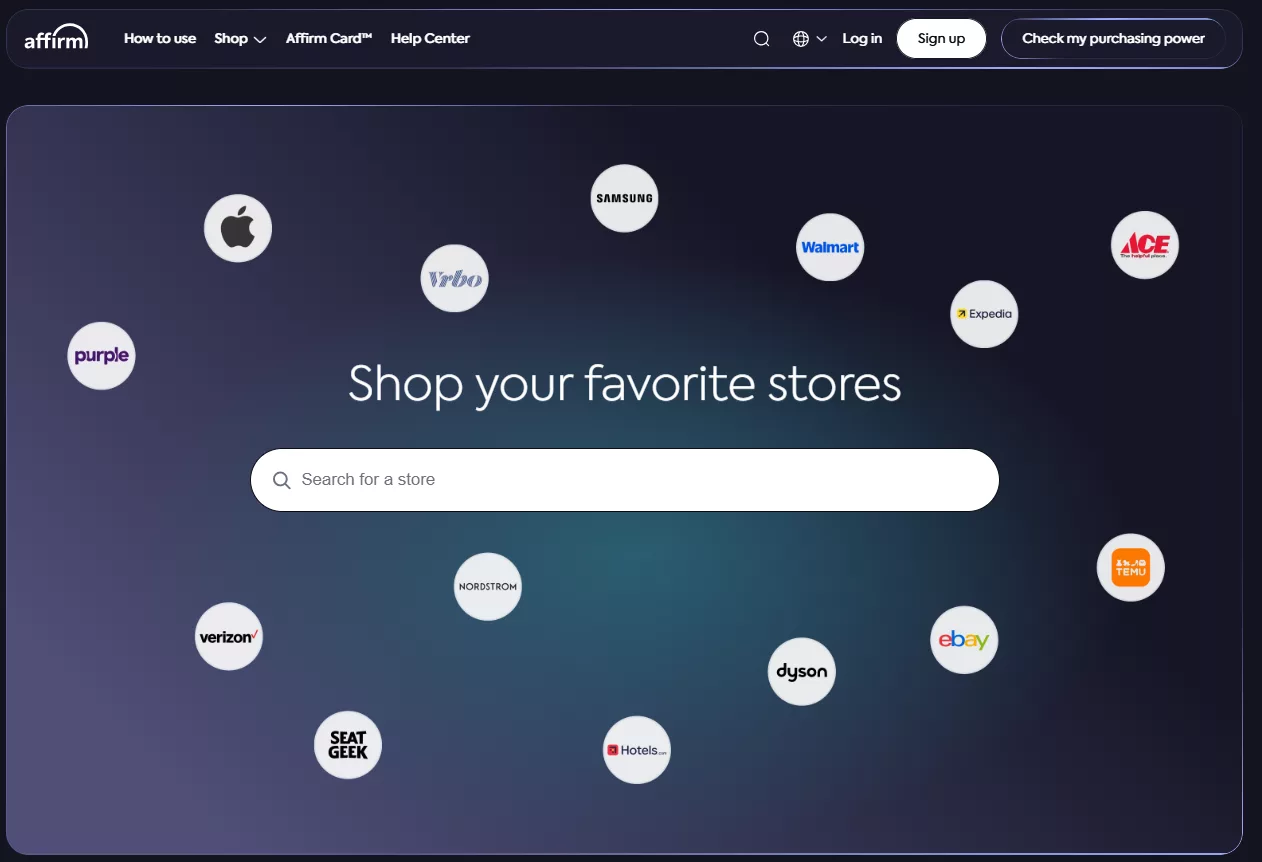Open the Dyson store bubble
The height and width of the screenshot is (862, 1262).
pos(802,671)
